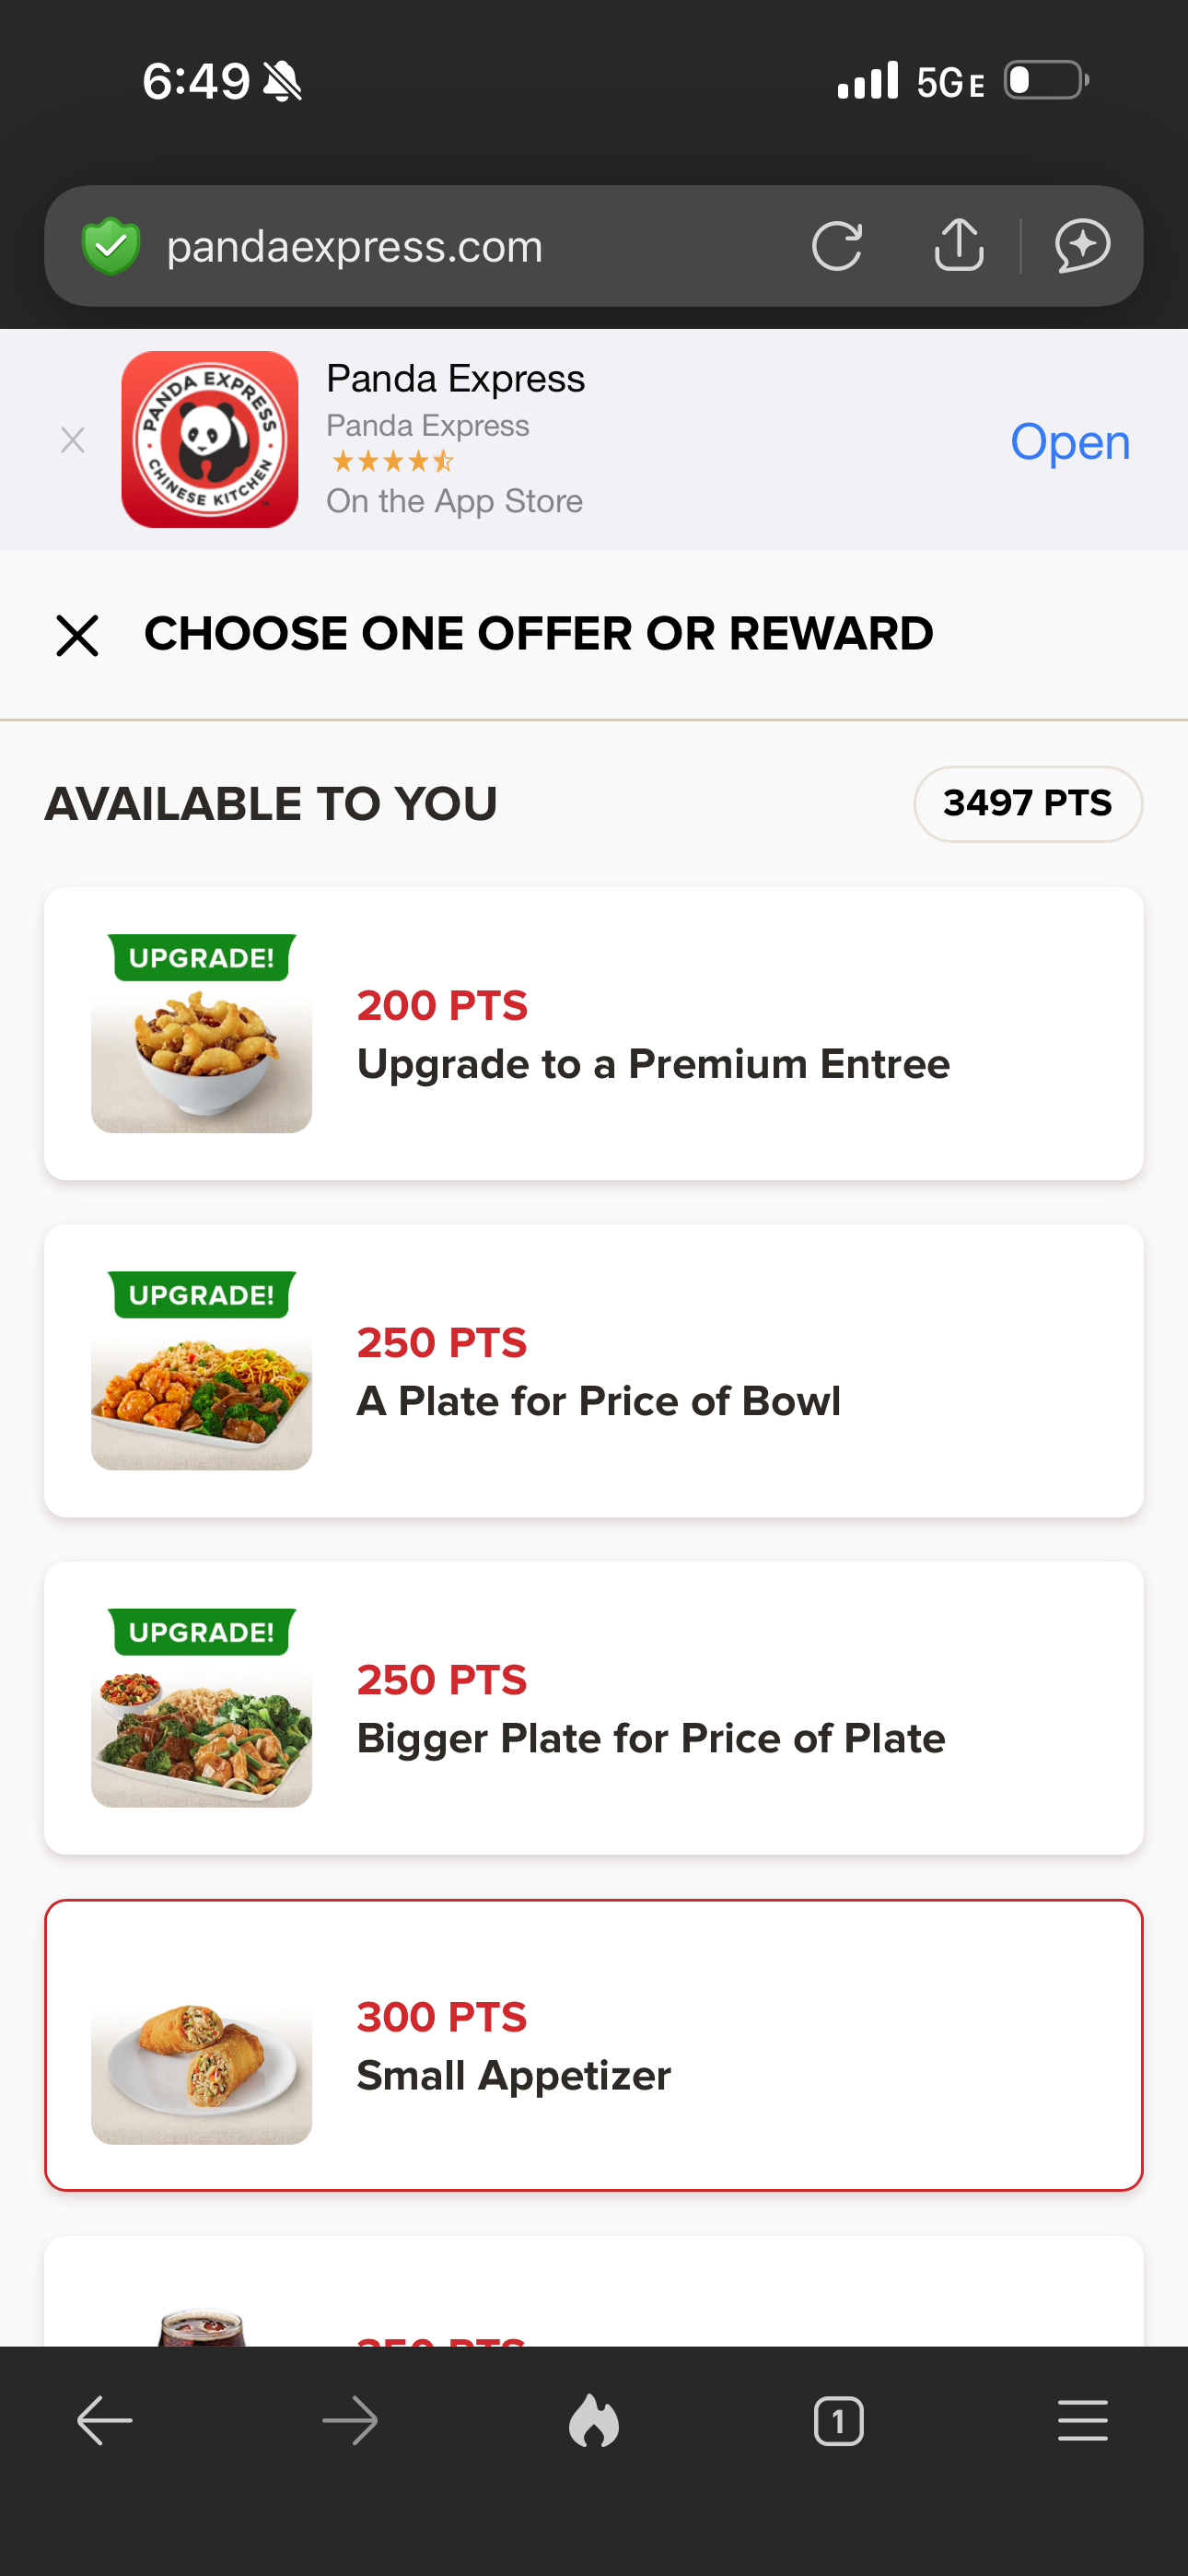Tap the forward navigation arrow
1188x2576 pixels.
tap(350, 2421)
